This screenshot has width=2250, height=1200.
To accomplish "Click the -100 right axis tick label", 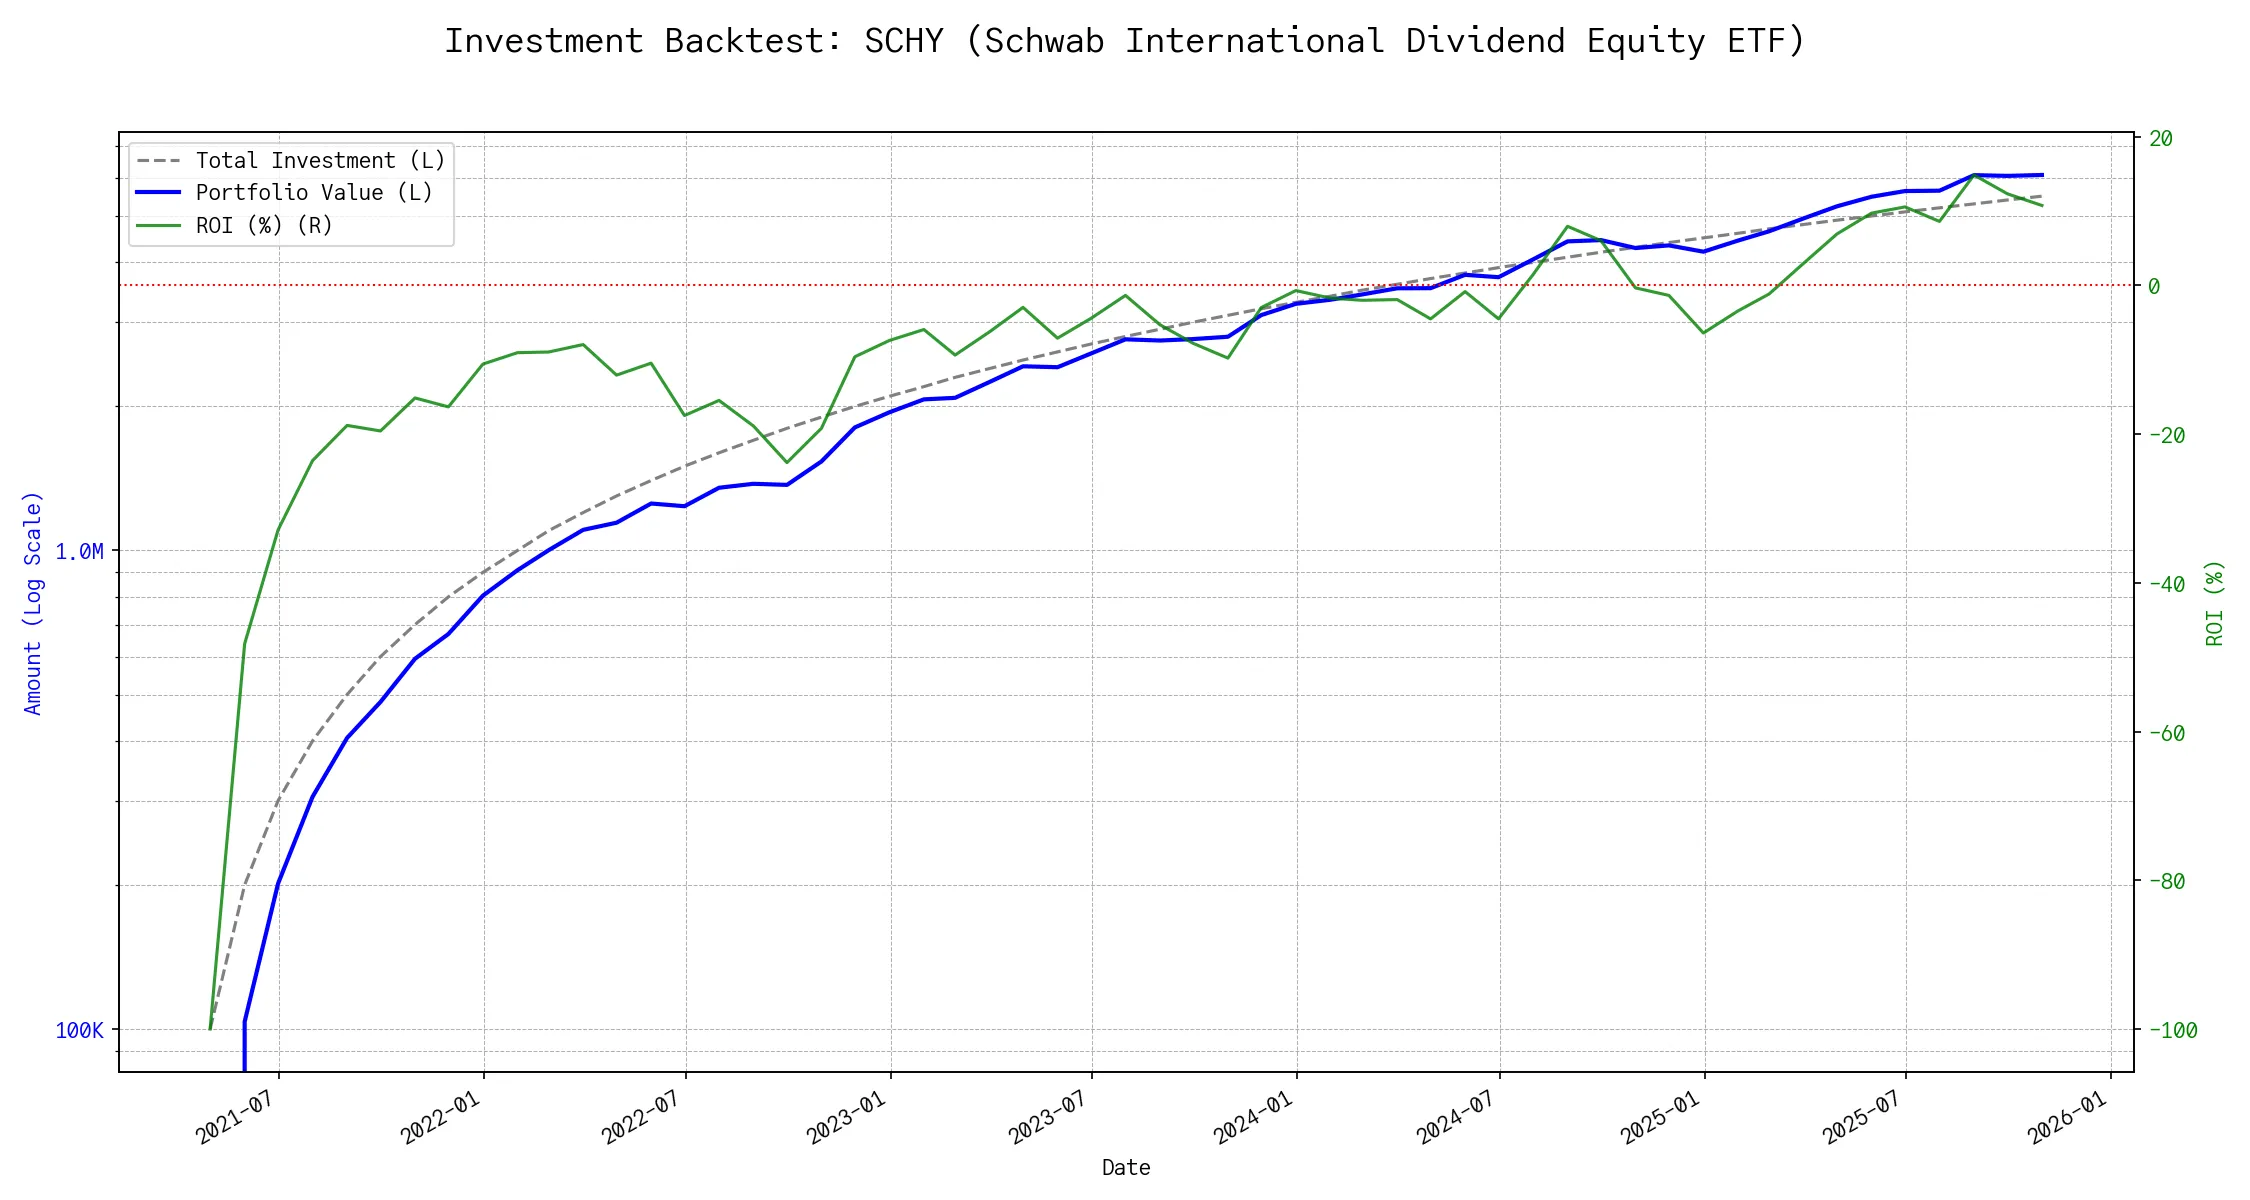I will click(x=2172, y=1030).
